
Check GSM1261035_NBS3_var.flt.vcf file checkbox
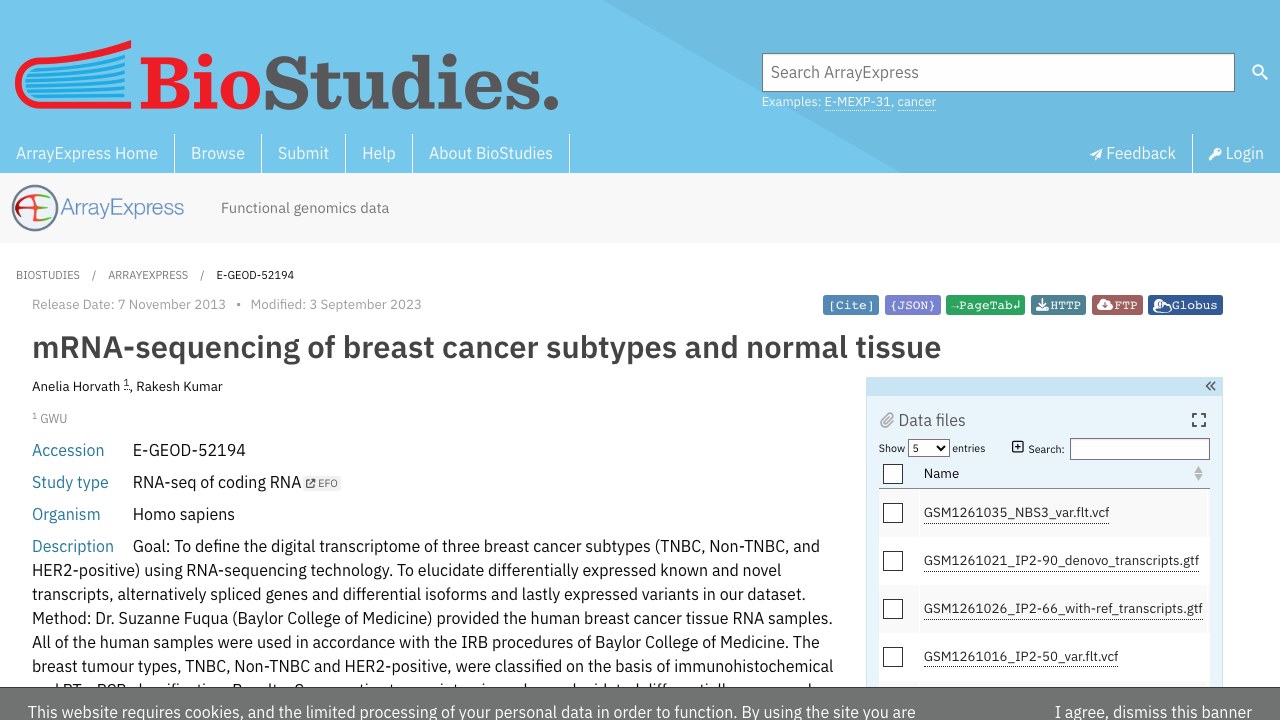click(893, 513)
